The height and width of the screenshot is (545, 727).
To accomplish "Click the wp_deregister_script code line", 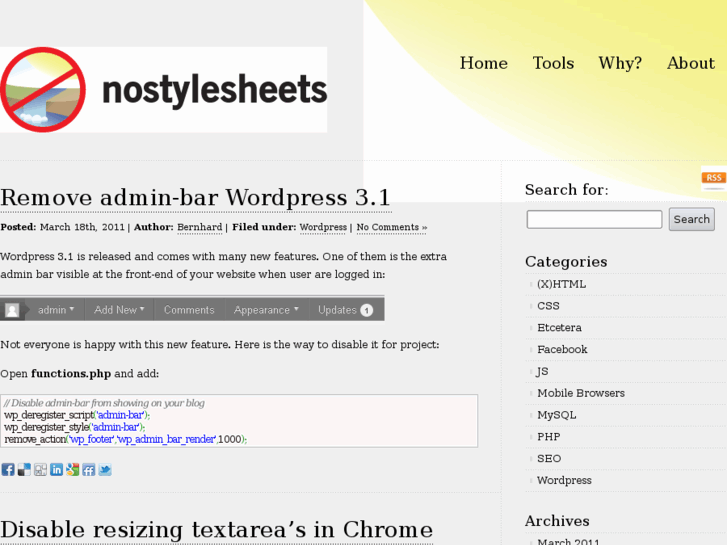I will [x=77, y=415].
